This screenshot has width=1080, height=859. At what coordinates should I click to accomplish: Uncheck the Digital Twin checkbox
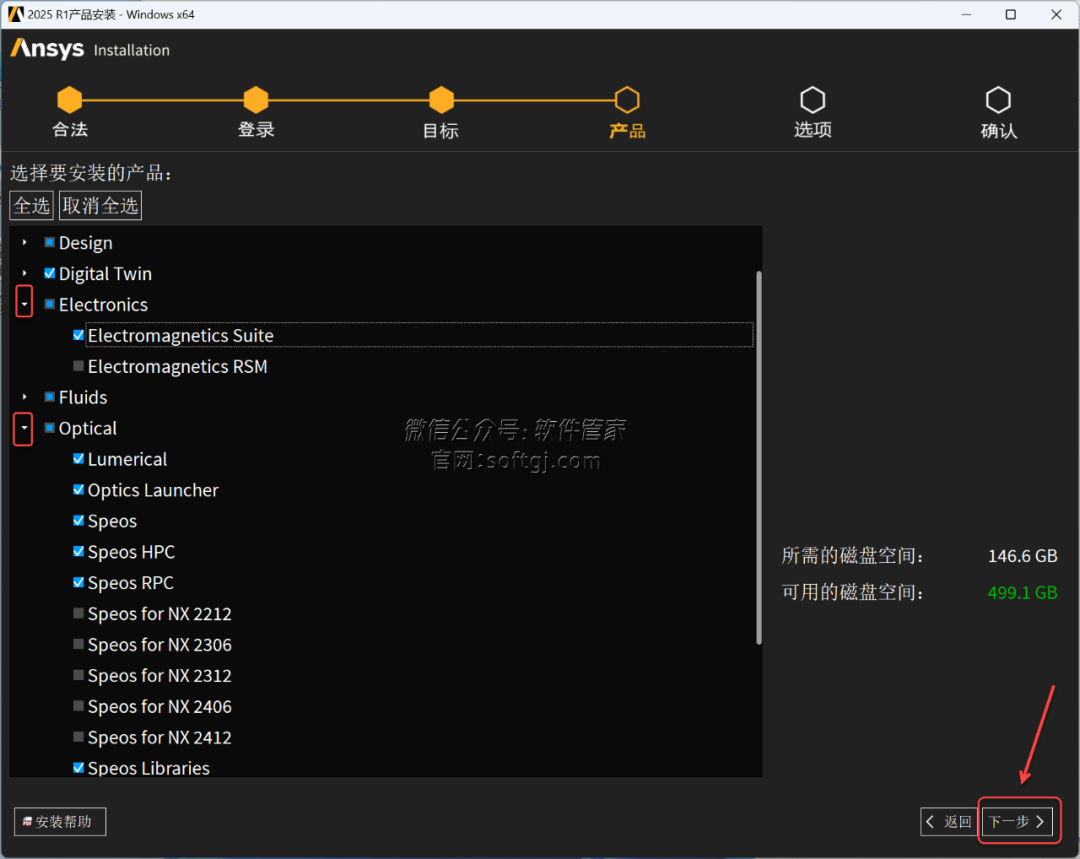click(50, 273)
